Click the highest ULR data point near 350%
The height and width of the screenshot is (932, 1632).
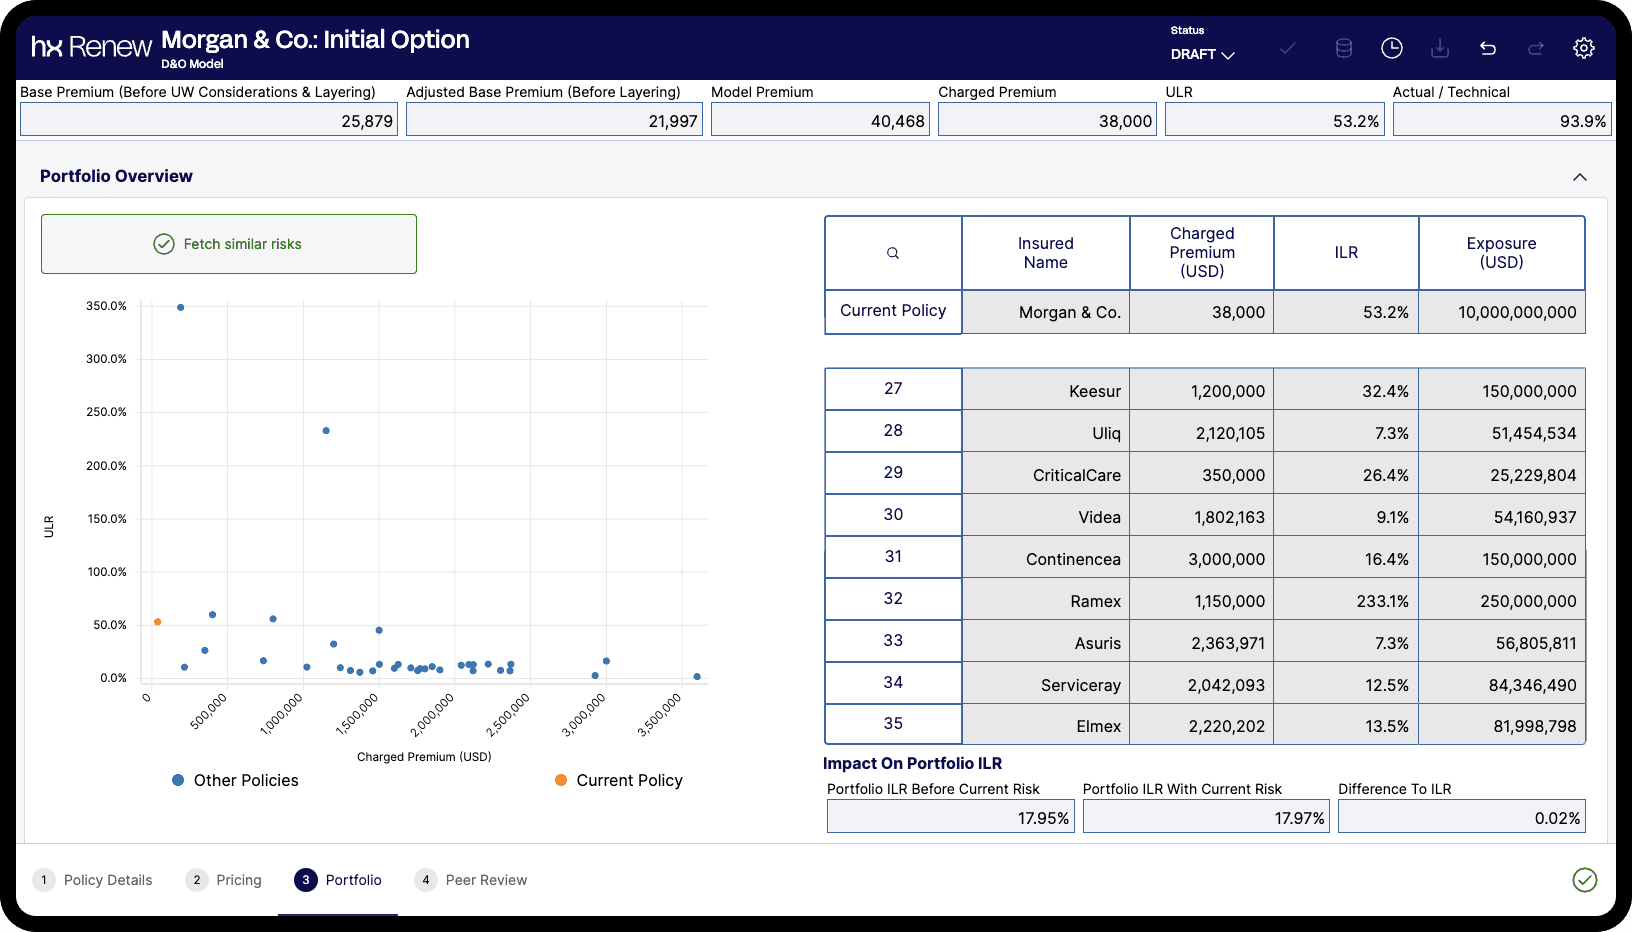point(180,308)
